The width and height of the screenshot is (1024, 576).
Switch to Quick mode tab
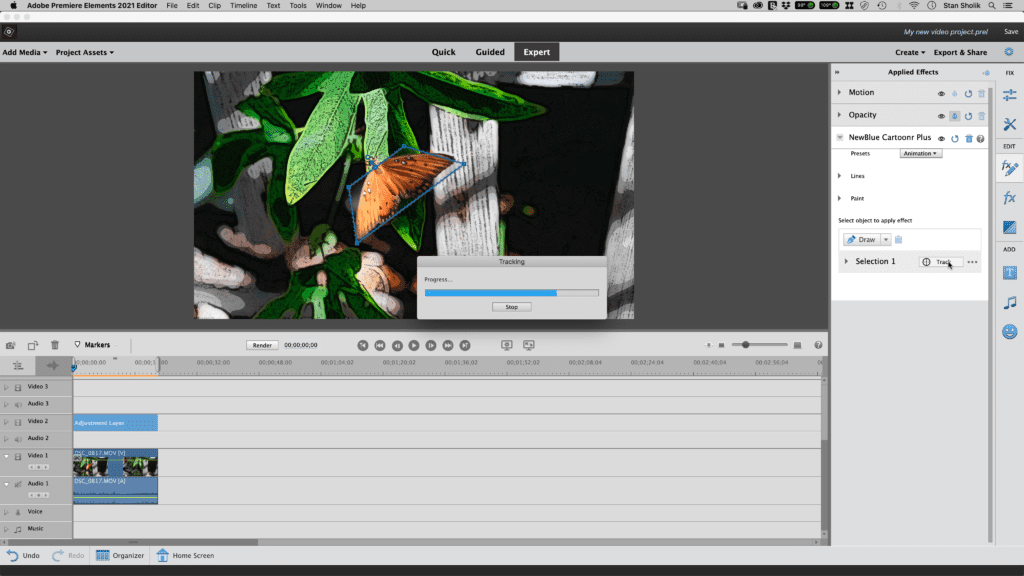[443, 52]
